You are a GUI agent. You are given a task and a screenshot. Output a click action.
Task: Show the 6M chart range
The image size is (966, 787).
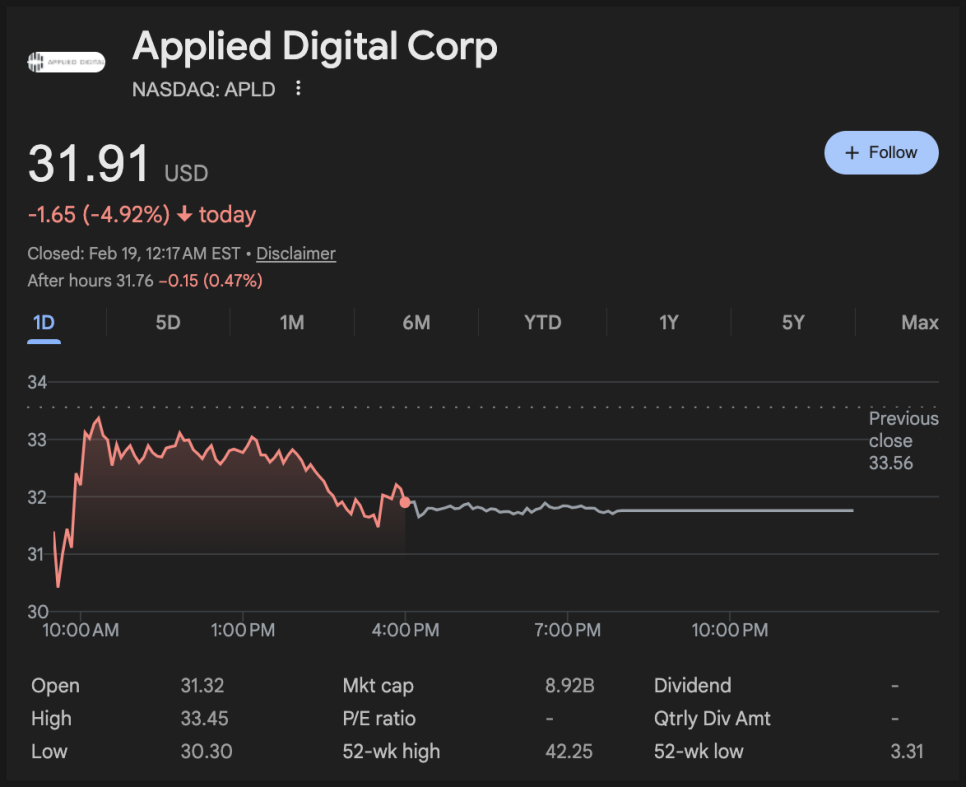(416, 323)
